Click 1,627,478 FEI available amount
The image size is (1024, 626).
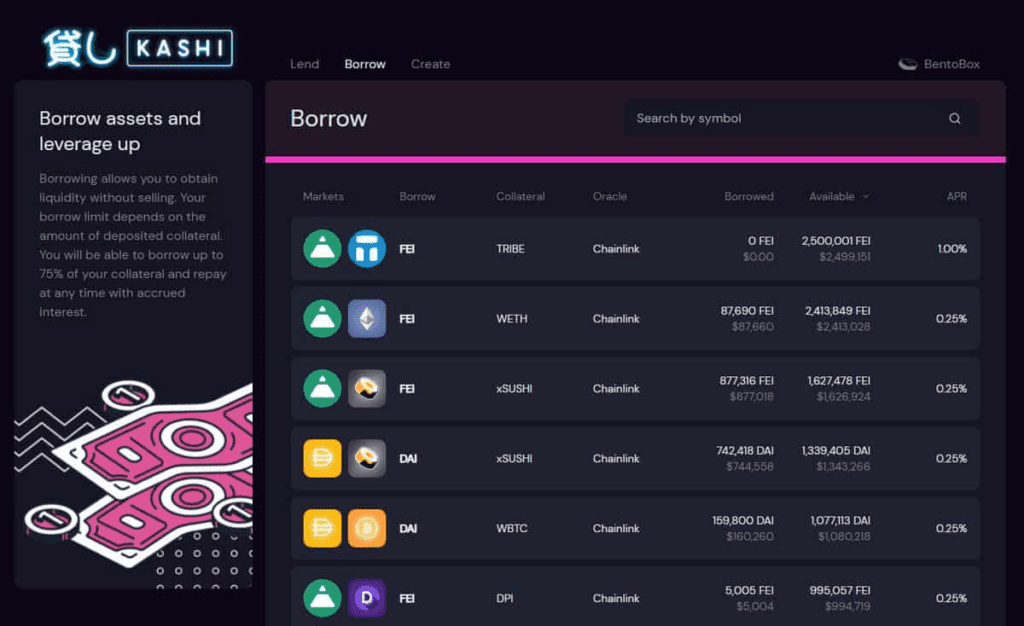click(839, 381)
